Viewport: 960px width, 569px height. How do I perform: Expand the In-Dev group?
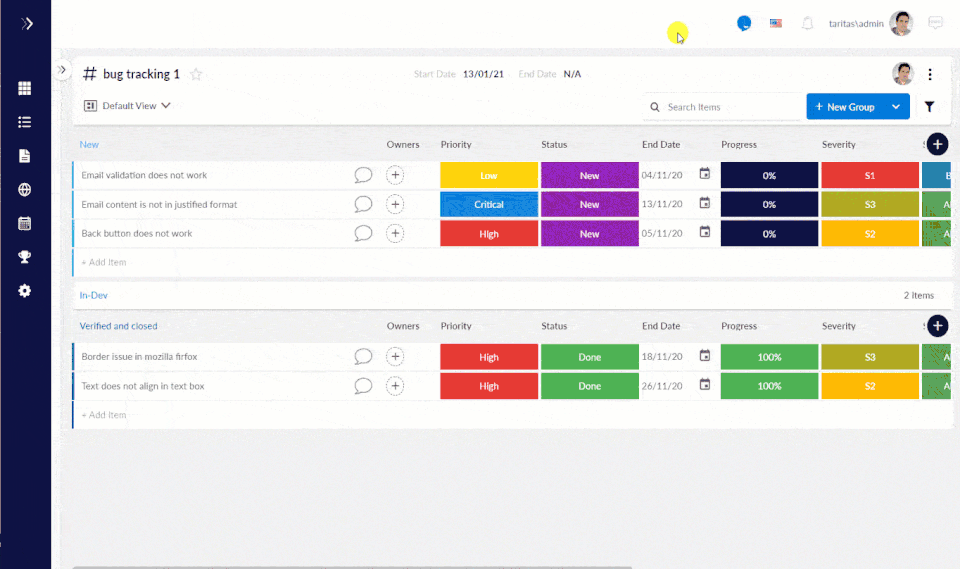click(x=93, y=295)
